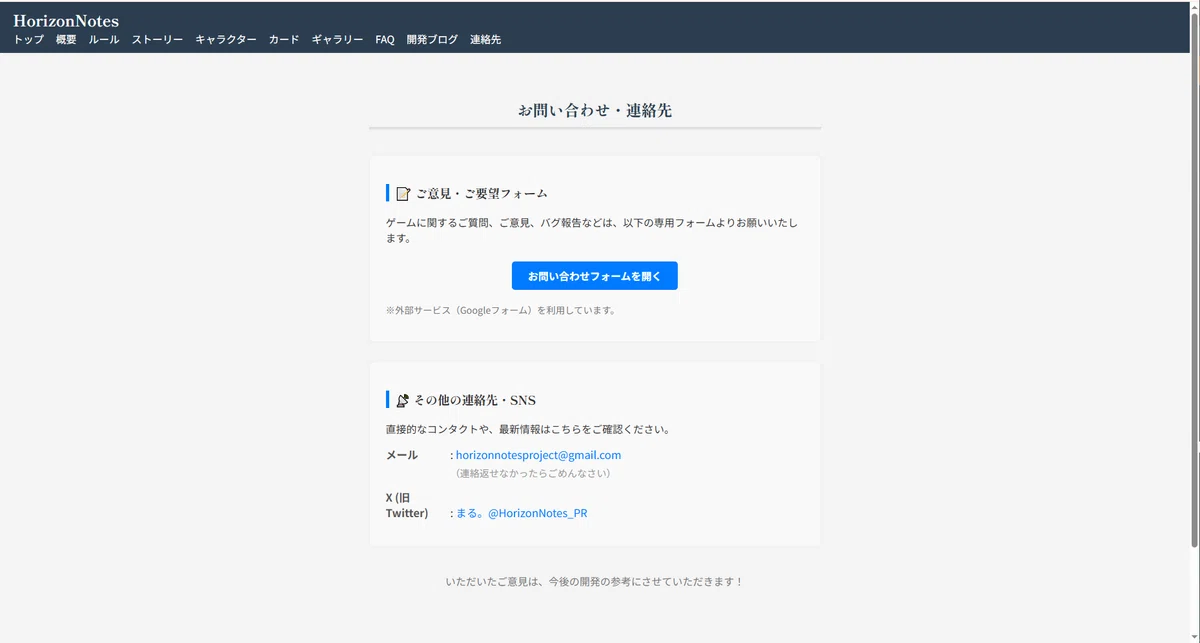Viewport: 1200px width, 643px height.
Task: Open the ギャラリー page
Action: (x=337, y=40)
